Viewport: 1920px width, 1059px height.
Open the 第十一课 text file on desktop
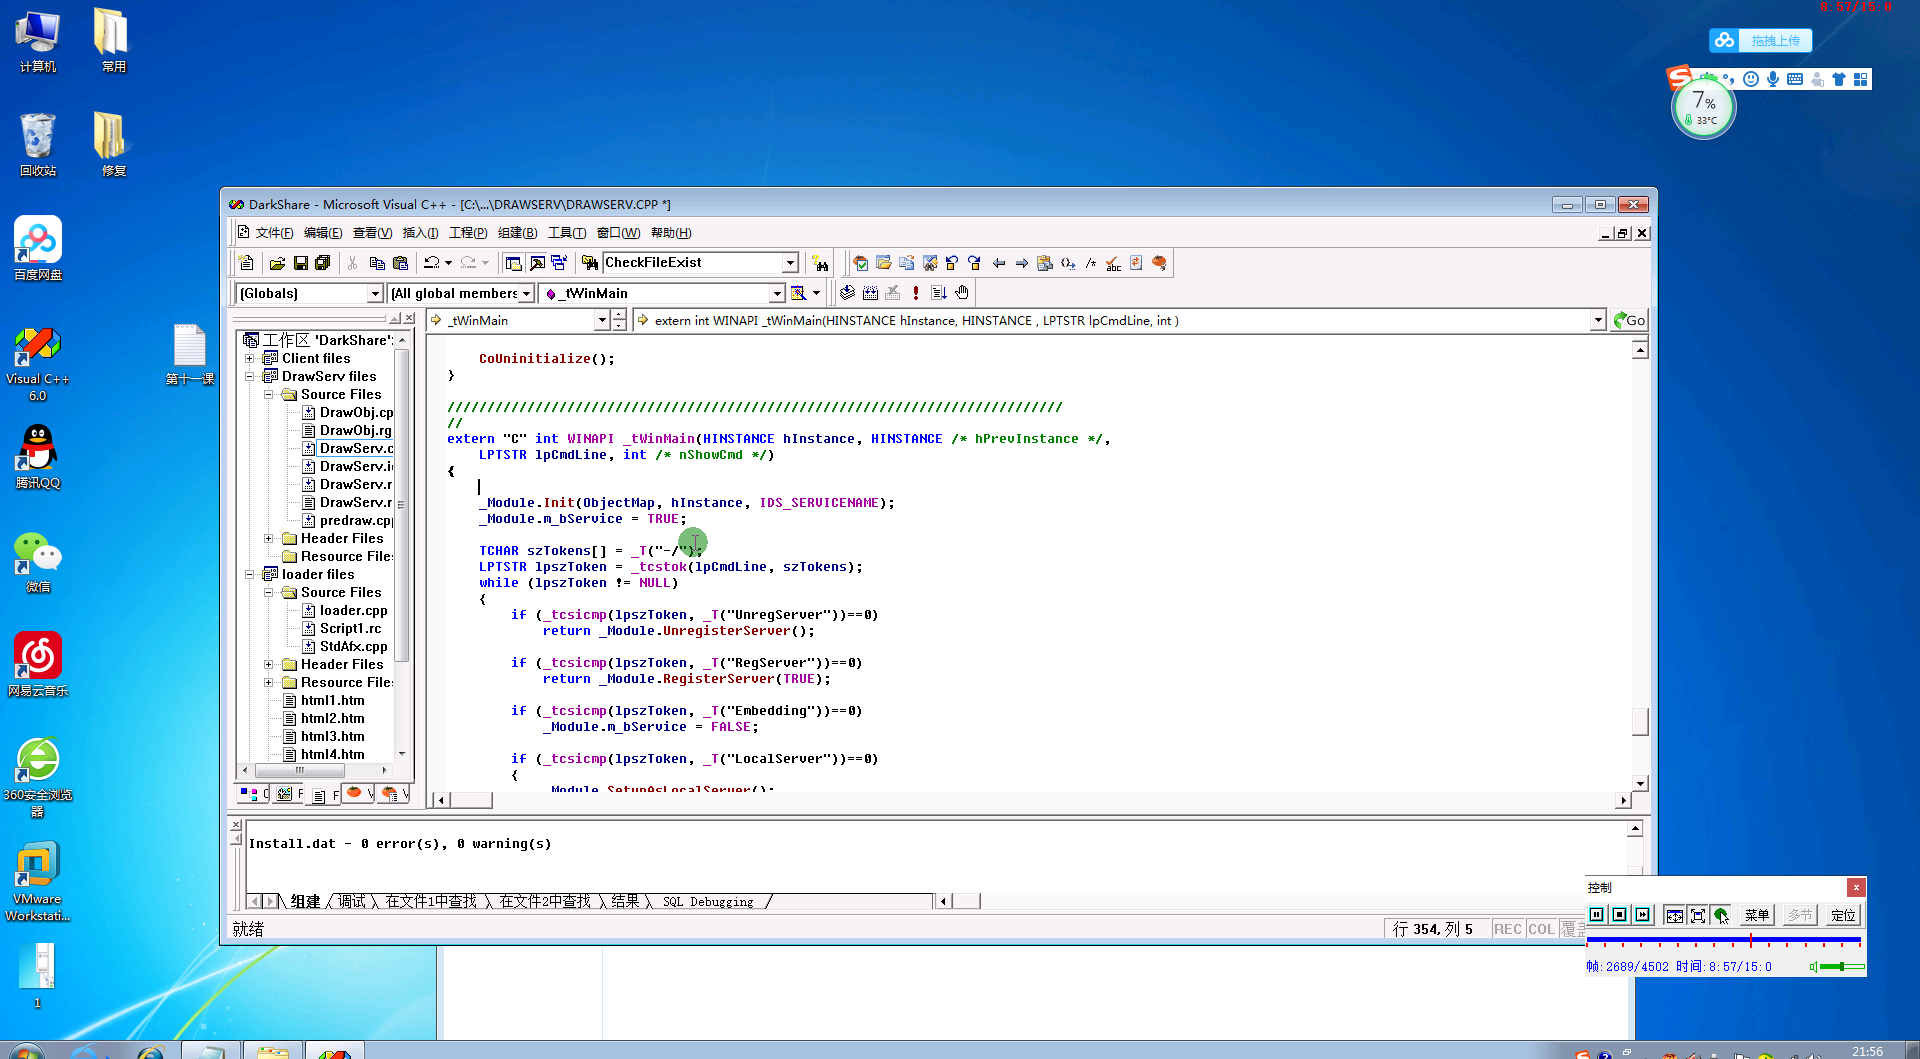pyautogui.click(x=189, y=354)
